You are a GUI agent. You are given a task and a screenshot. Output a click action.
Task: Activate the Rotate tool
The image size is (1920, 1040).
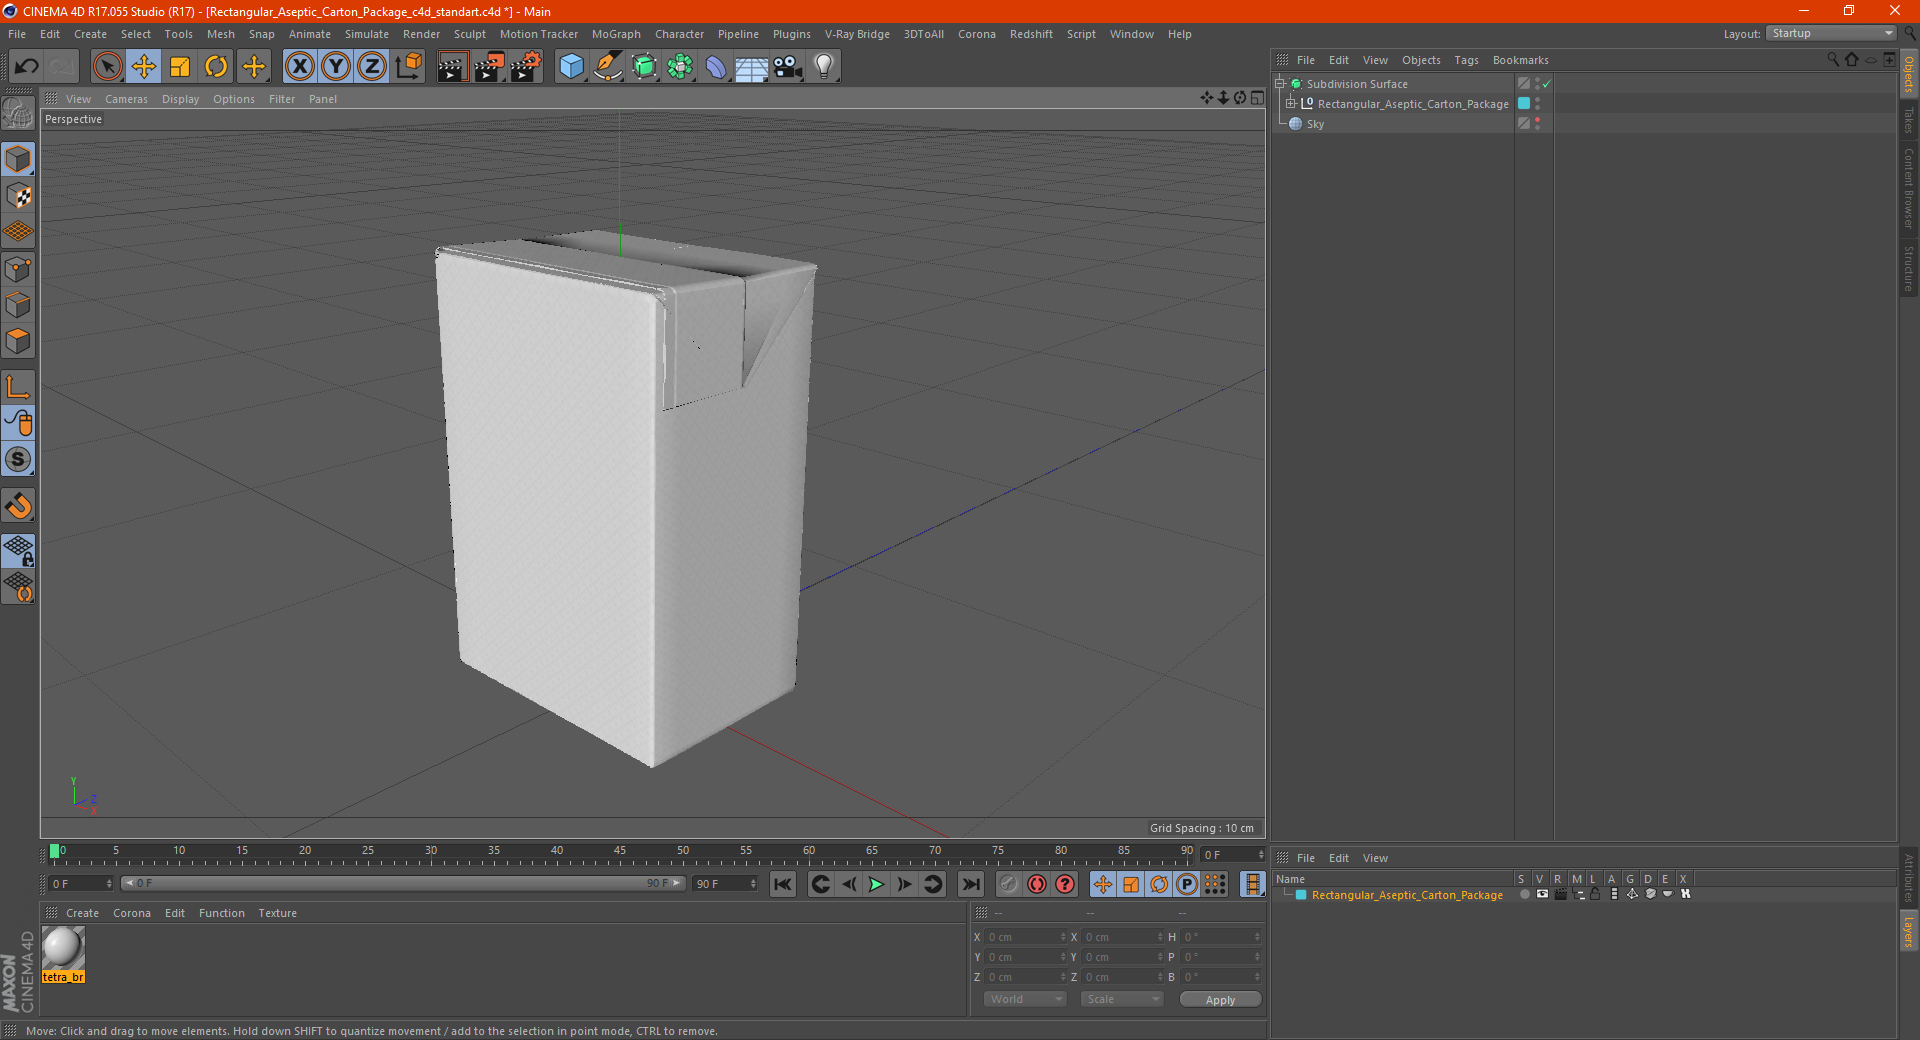click(216, 67)
